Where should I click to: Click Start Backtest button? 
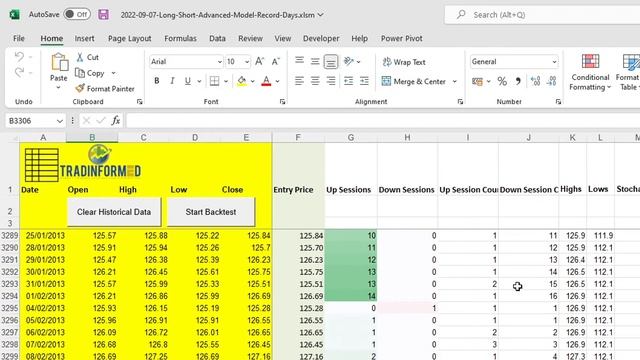211,212
